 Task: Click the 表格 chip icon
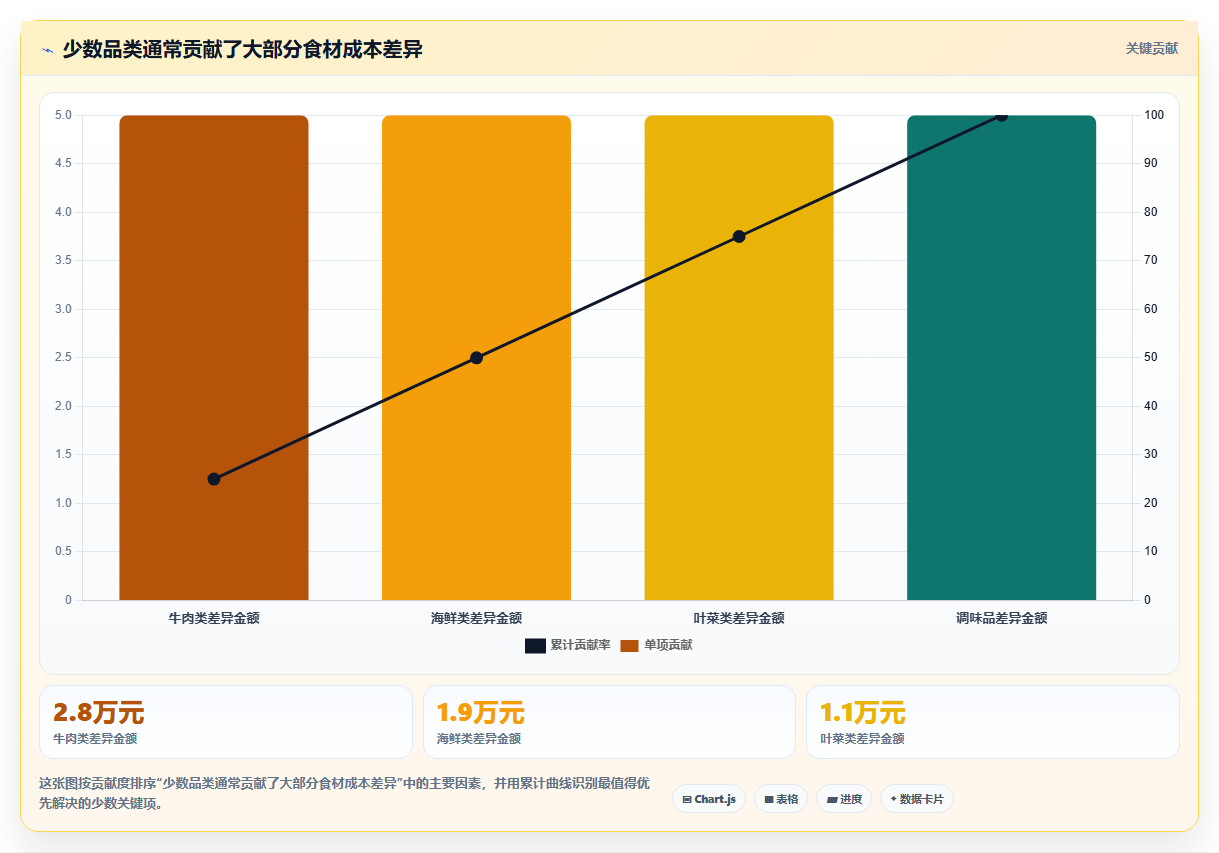click(x=769, y=799)
